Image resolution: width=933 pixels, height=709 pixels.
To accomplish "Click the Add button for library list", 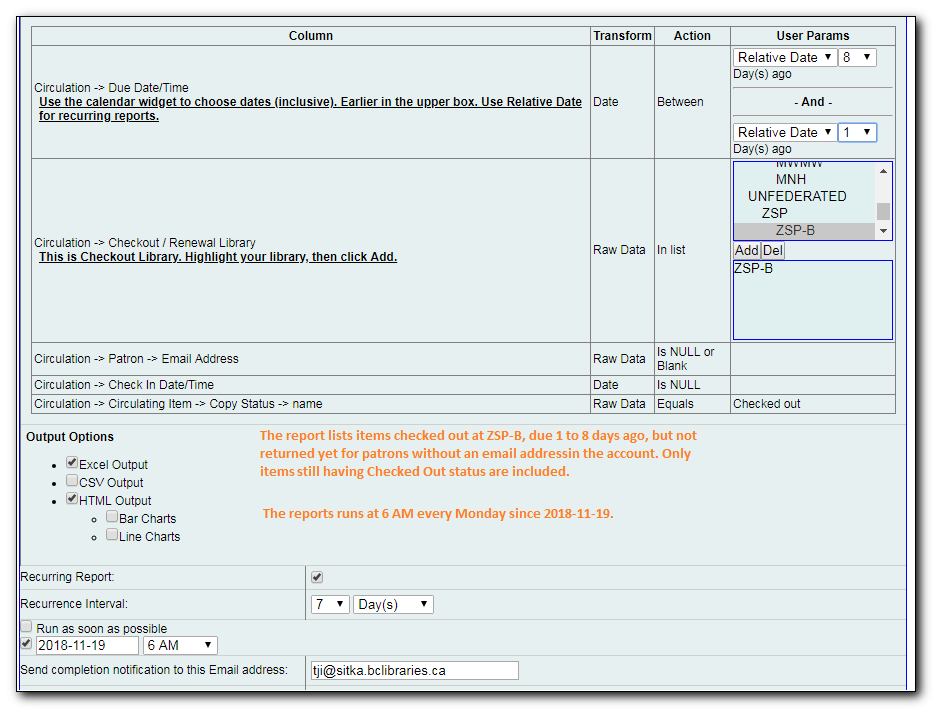I will point(747,250).
